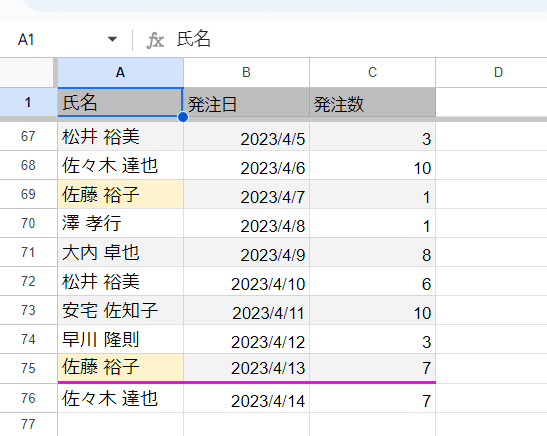The image size is (547, 436).
Task: Click date cell 2023/4/11
Action: pos(246,310)
